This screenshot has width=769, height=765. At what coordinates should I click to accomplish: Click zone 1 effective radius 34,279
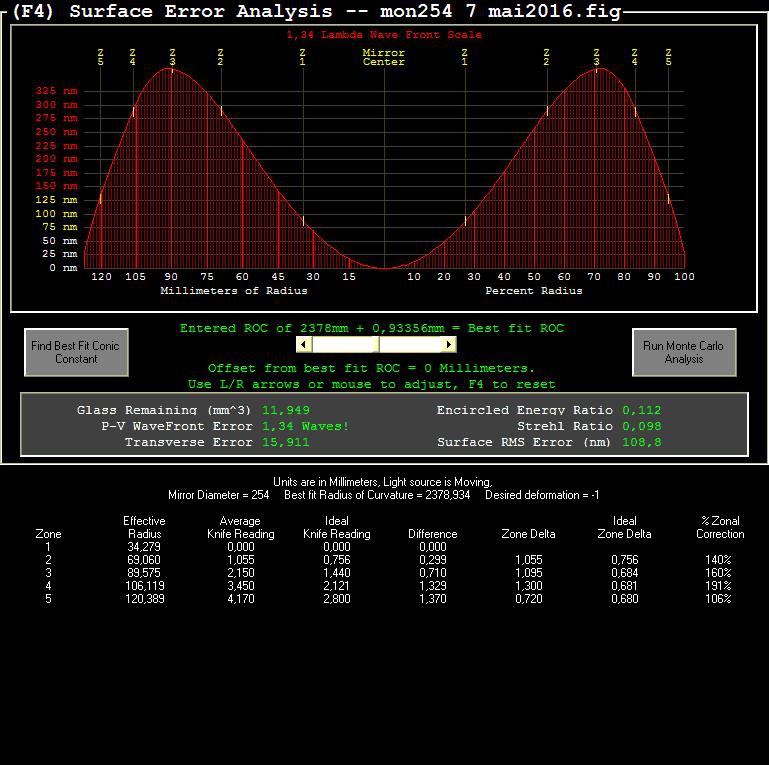(x=144, y=547)
